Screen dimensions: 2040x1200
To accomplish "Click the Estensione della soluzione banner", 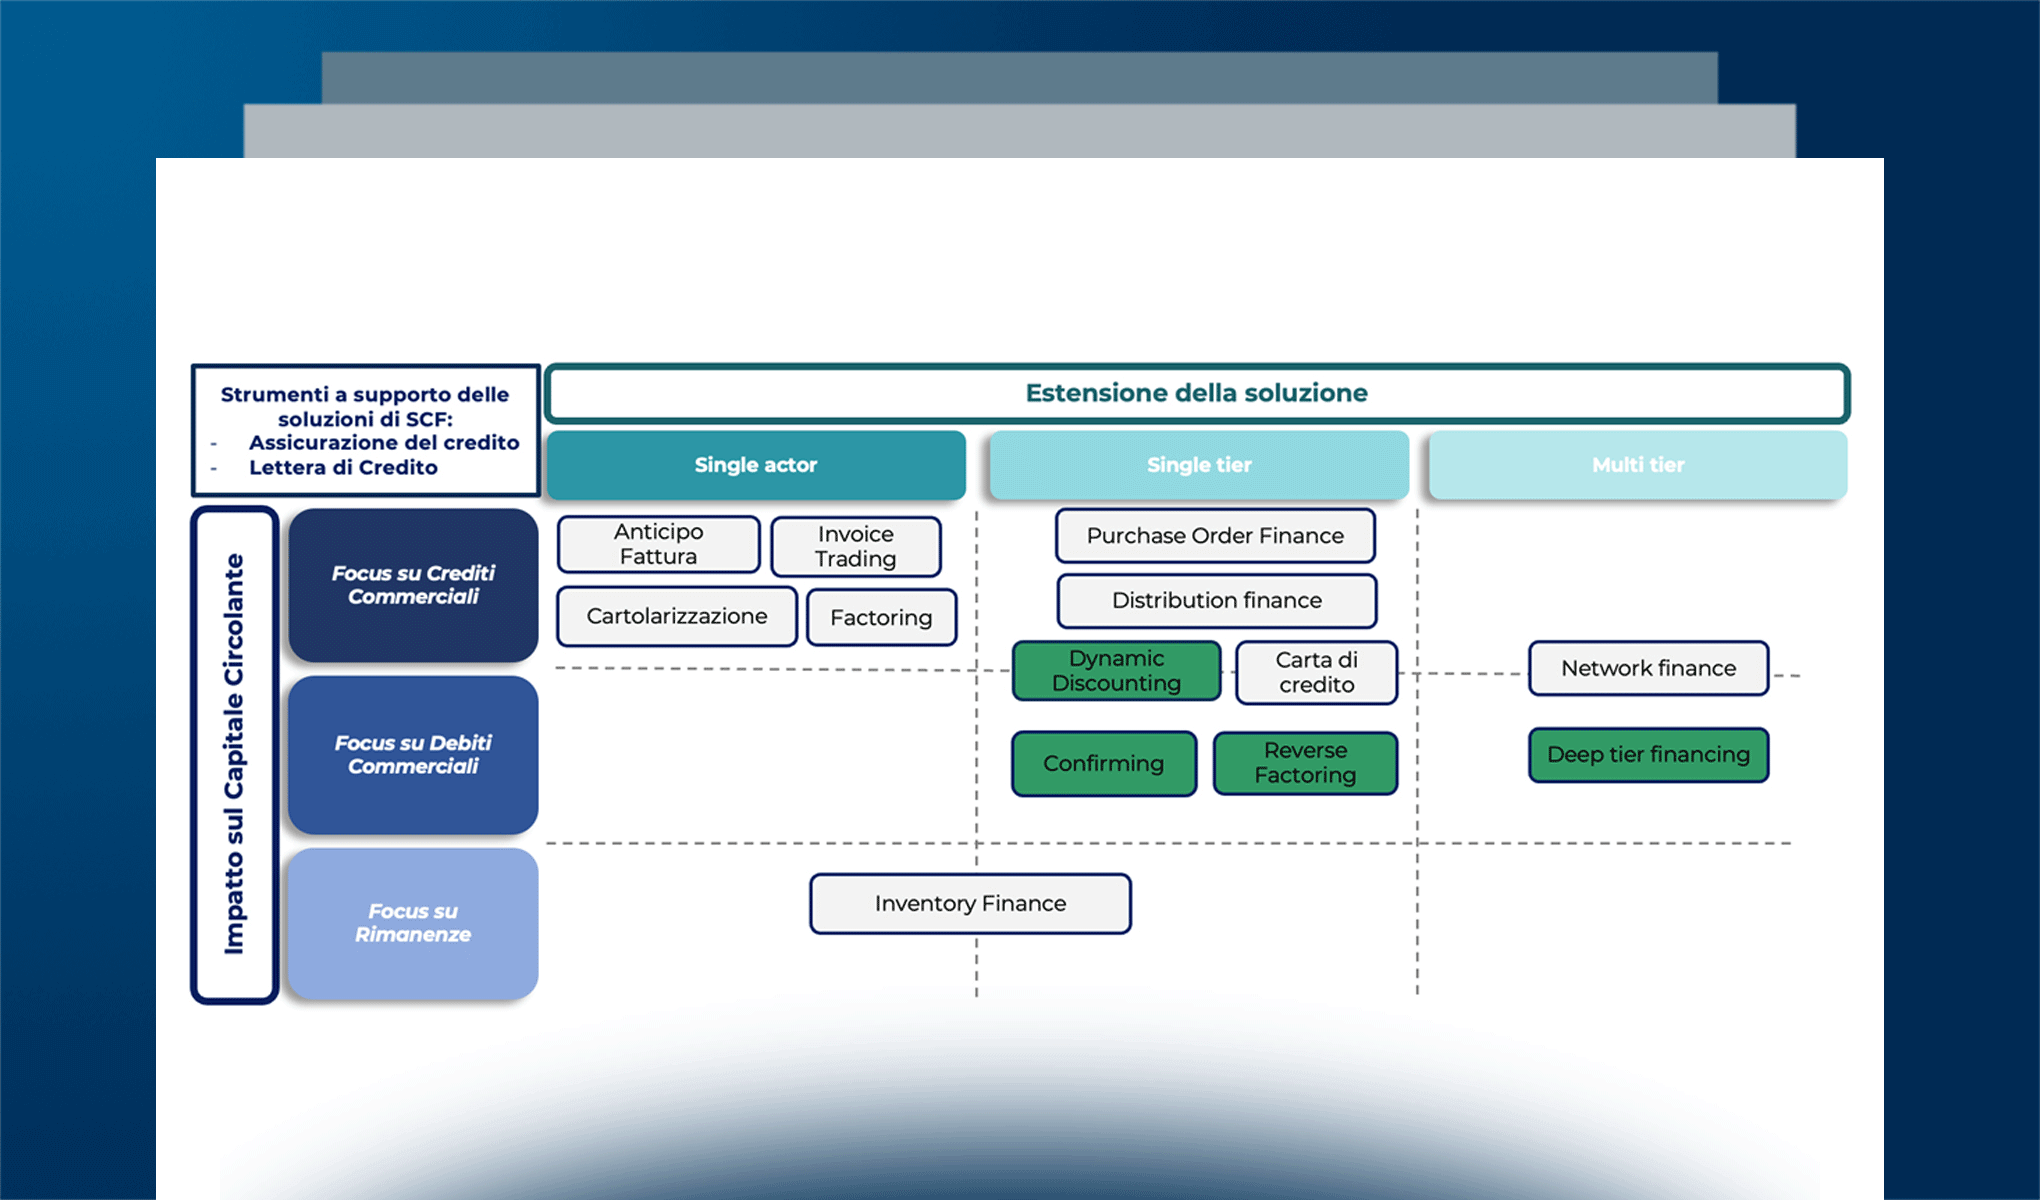I will click(x=1196, y=393).
